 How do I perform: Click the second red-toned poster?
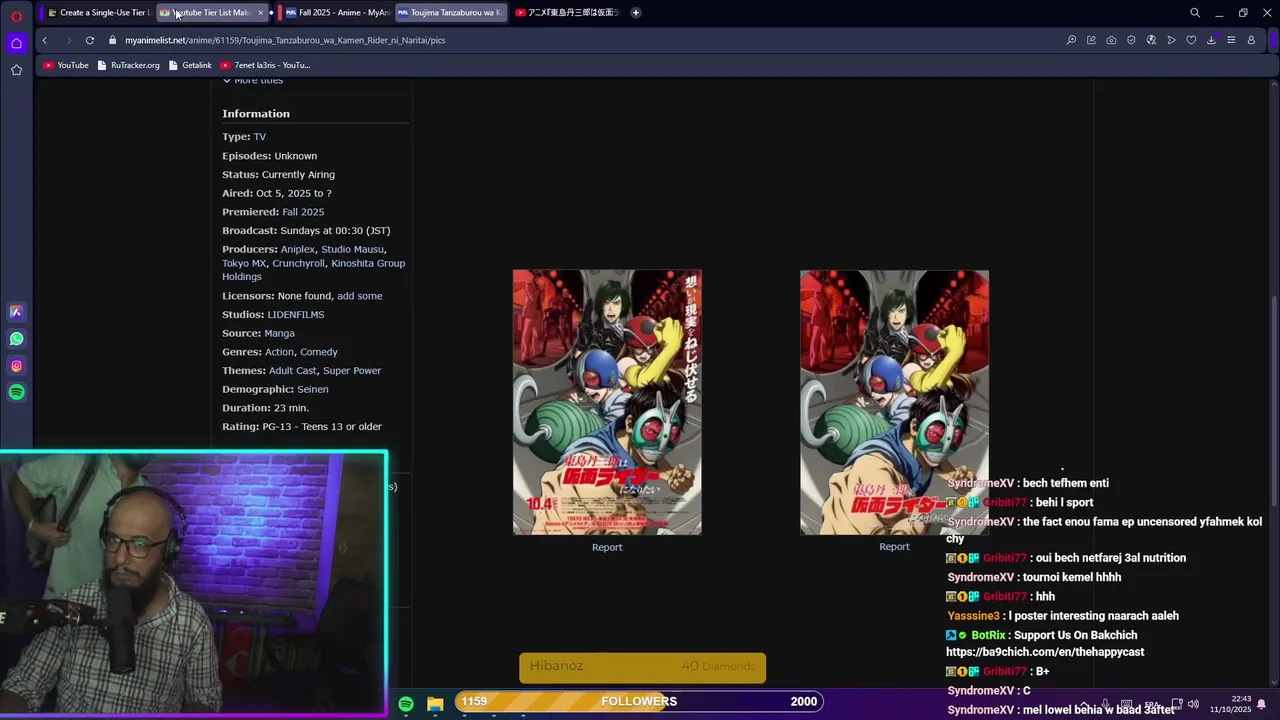click(894, 402)
